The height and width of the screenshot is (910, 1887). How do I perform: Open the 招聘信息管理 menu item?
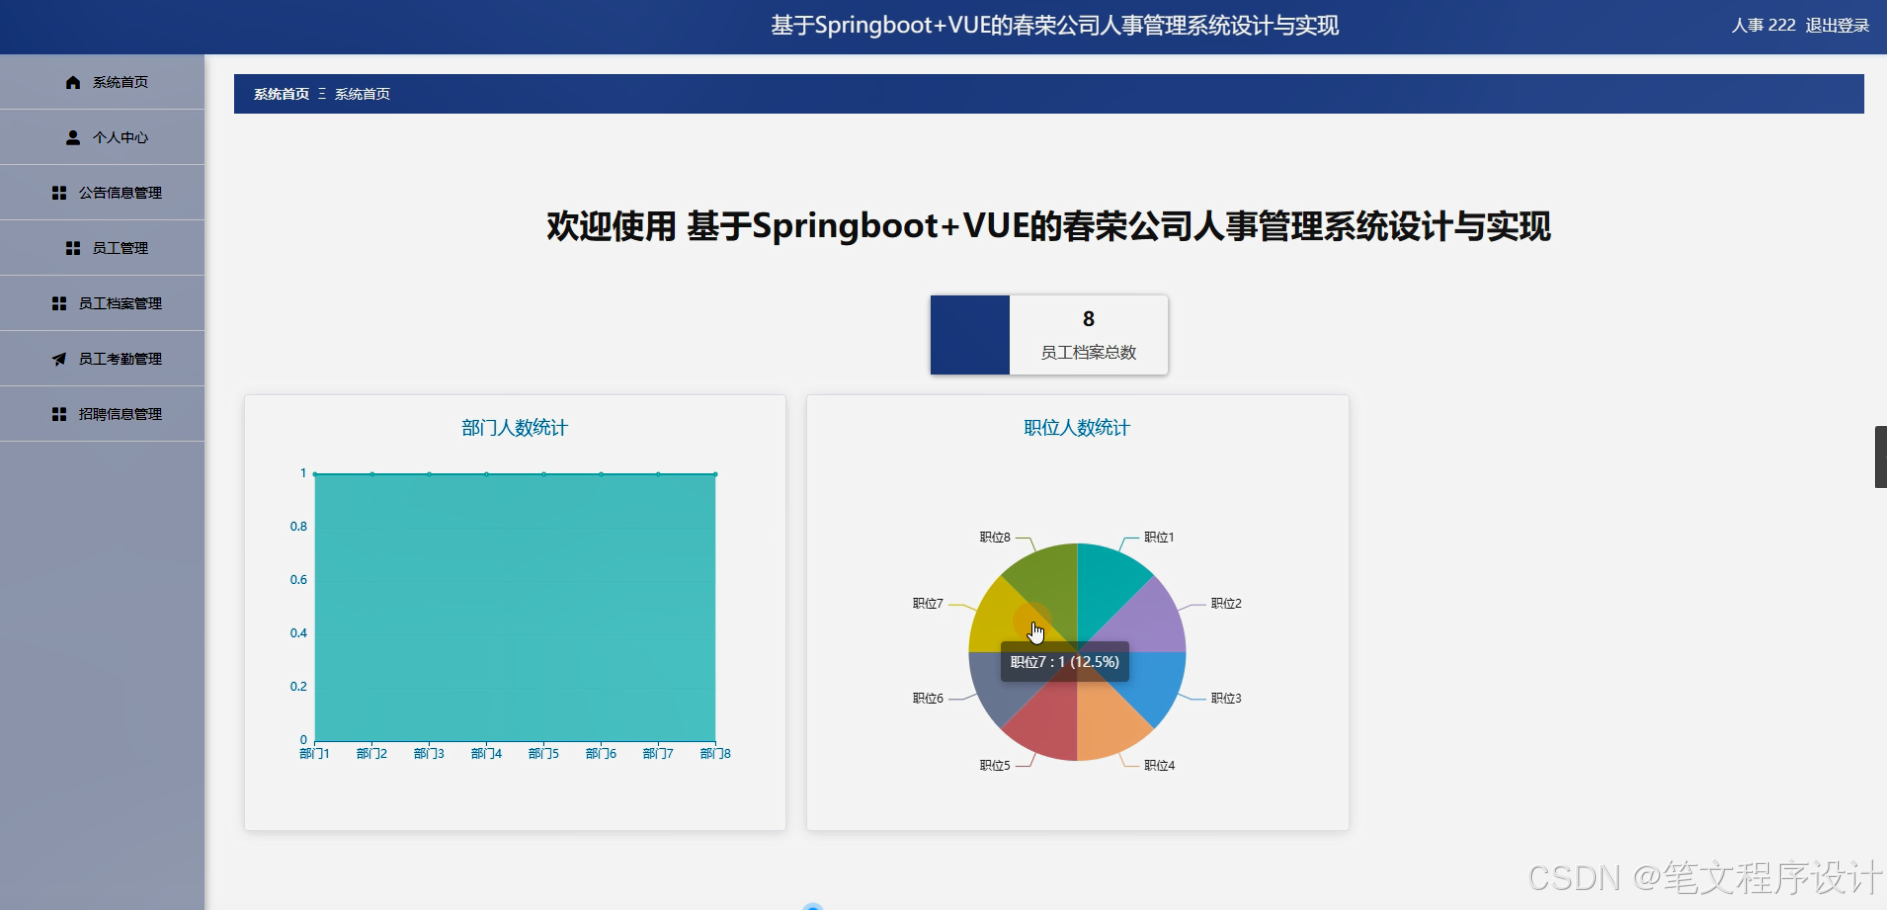click(x=121, y=413)
